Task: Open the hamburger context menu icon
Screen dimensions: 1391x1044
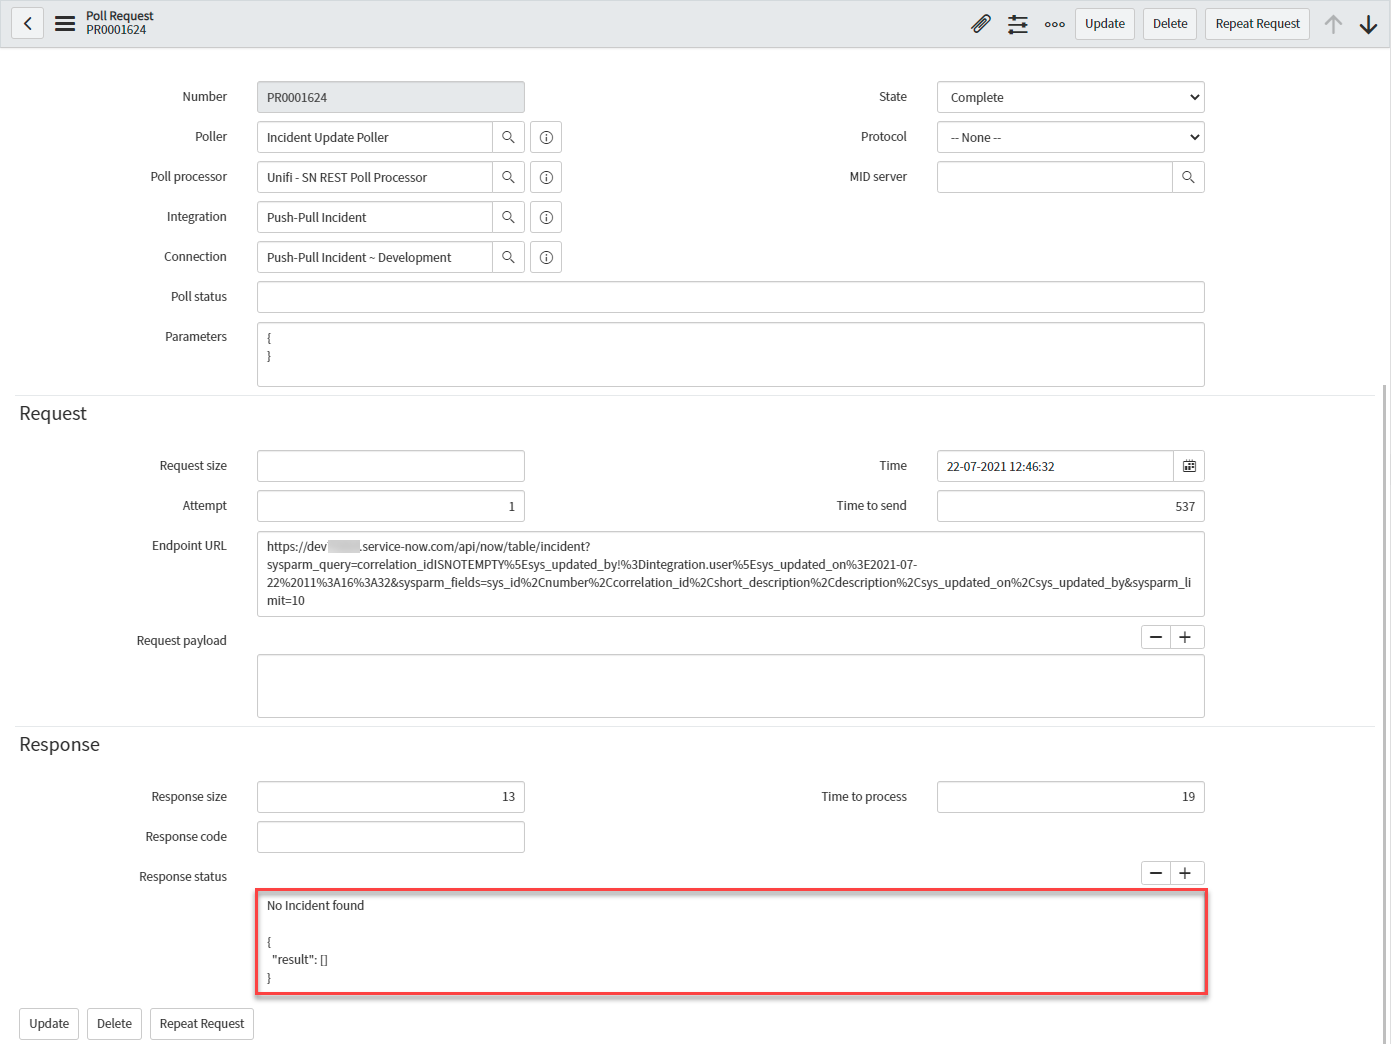Action: pyautogui.click(x=65, y=23)
